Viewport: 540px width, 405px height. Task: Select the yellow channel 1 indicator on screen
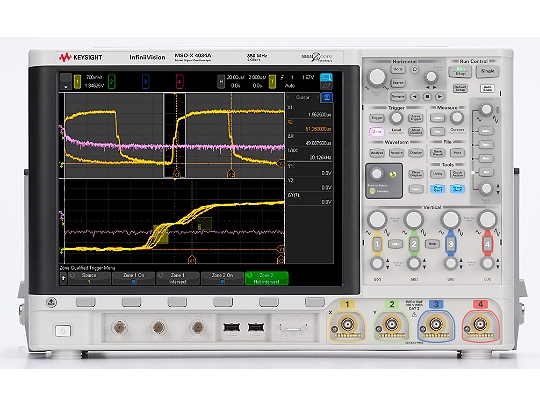pyautogui.click(x=77, y=82)
